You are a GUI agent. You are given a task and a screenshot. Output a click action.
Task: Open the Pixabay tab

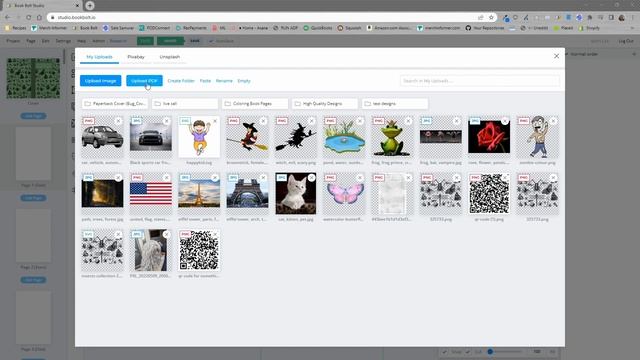136,57
